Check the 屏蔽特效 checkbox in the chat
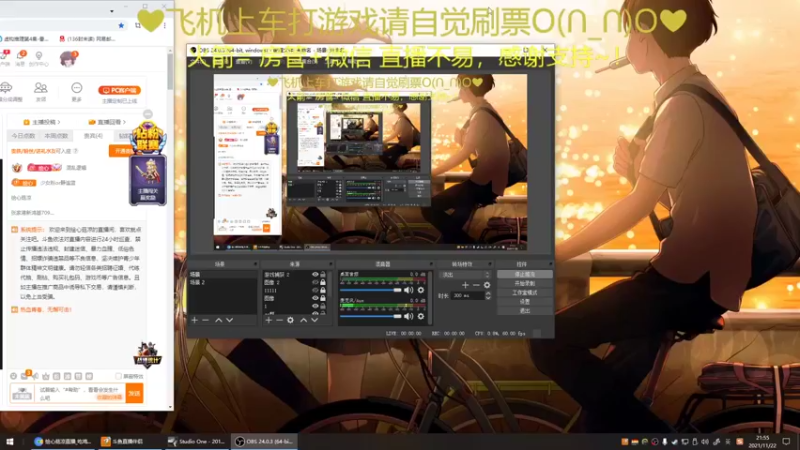Image resolution: width=800 pixels, height=450 pixels. tap(118, 376)
